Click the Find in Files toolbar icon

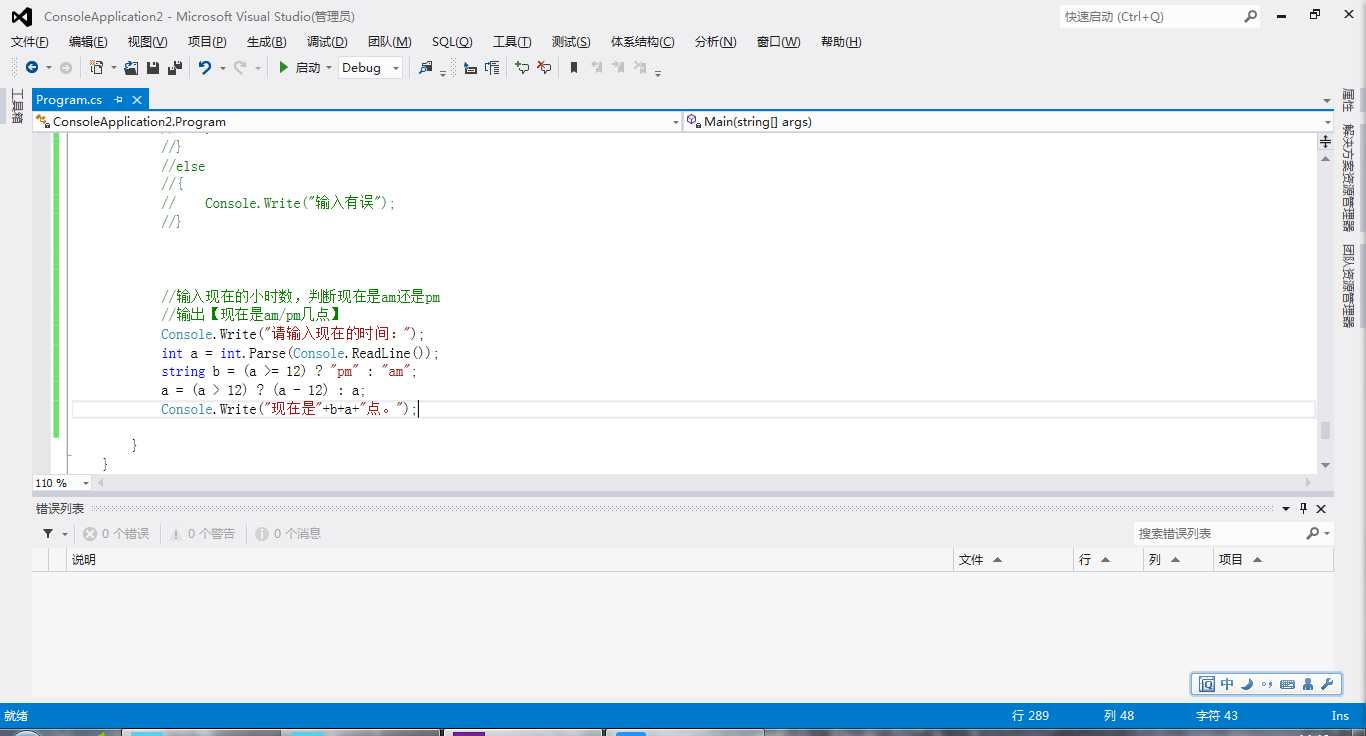tap(426, 68)
